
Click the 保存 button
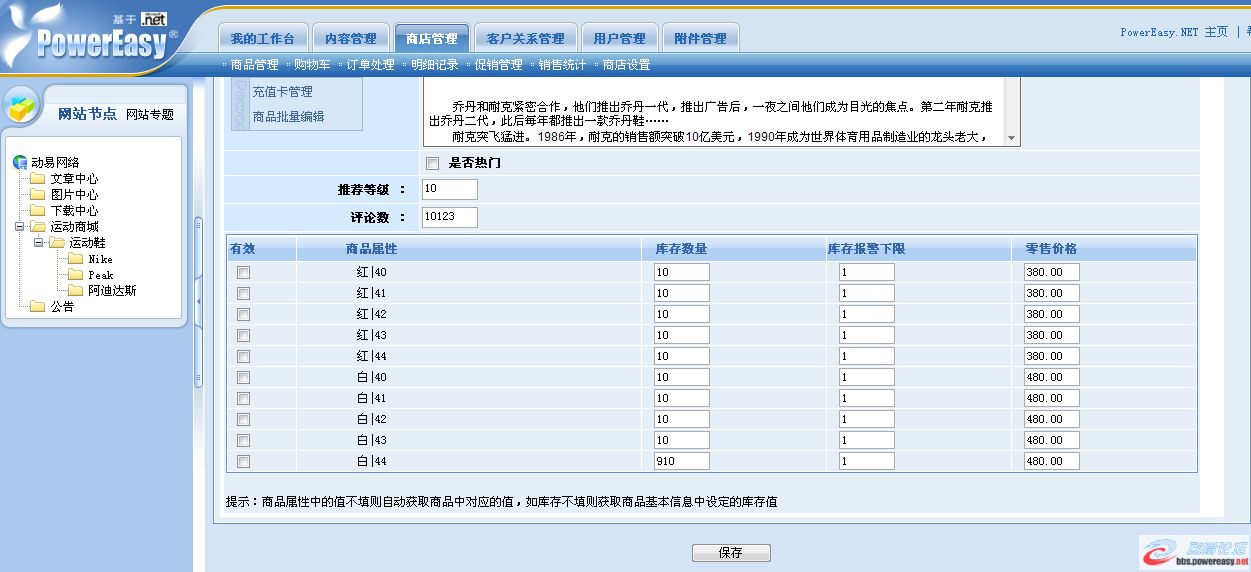pyautogui.click(x=731, y=553)
